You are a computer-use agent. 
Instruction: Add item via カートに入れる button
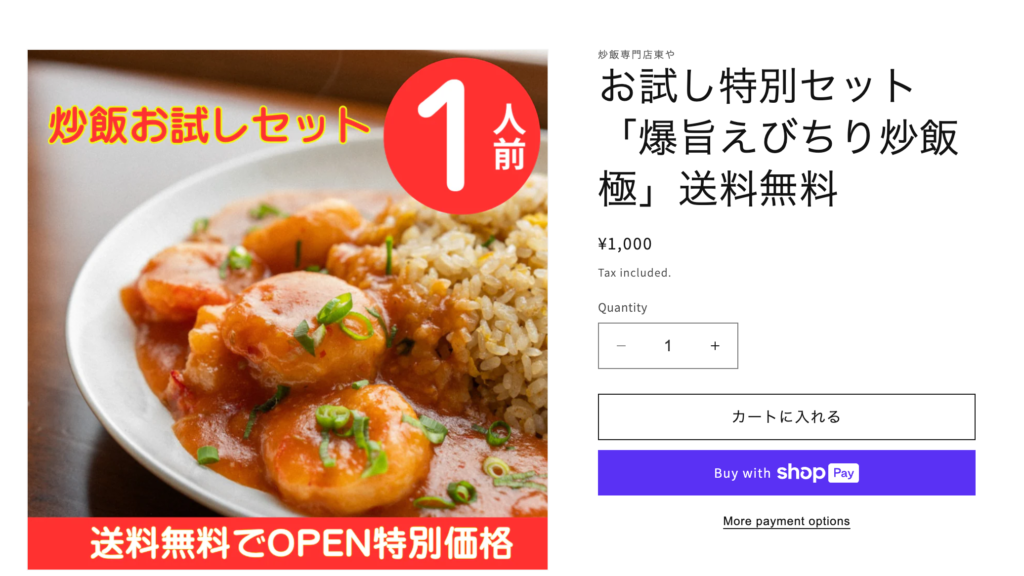pos(786,417)
